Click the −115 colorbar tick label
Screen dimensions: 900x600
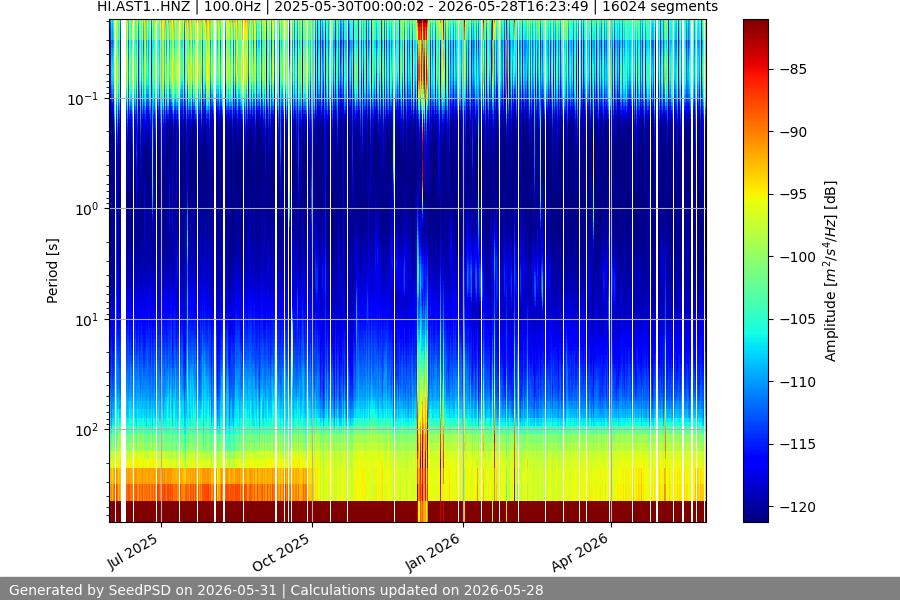pyautogui.click(x=798, y=444)
